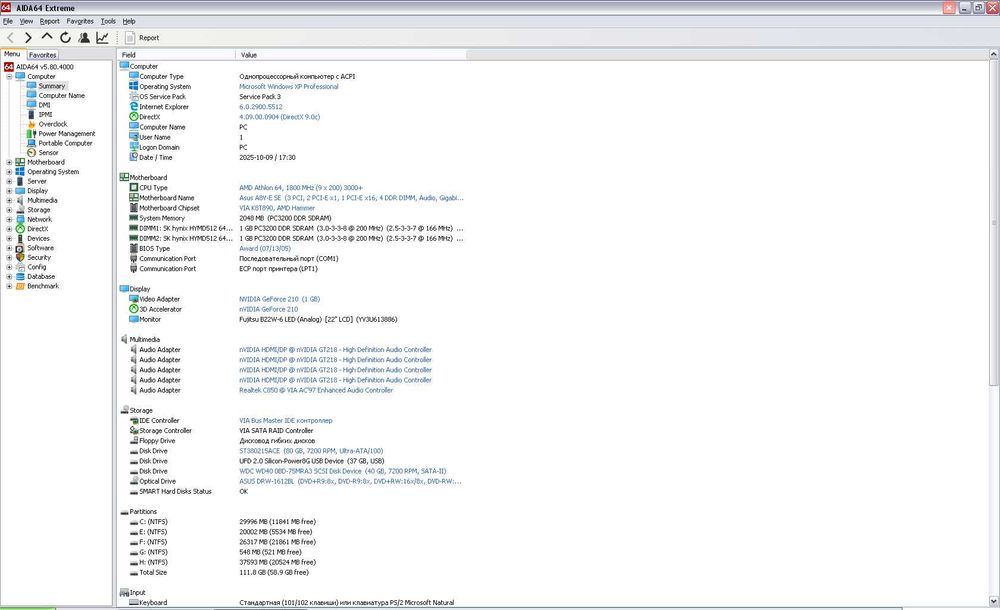Open the Favorites menu

click(x=80, y=21)
